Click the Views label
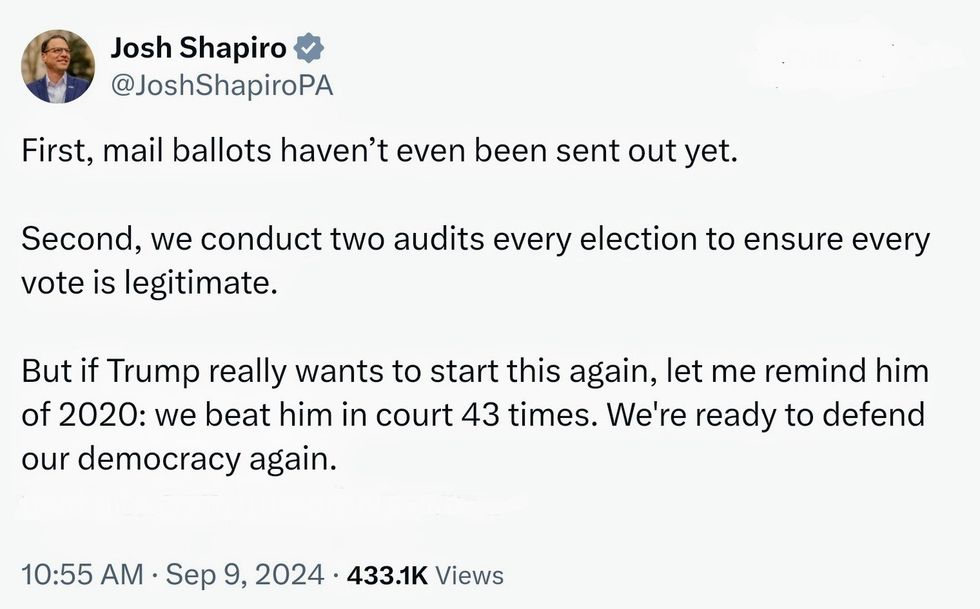Viewport: 980px width, 609px height. pyautogui.click(x=470, y=574)
